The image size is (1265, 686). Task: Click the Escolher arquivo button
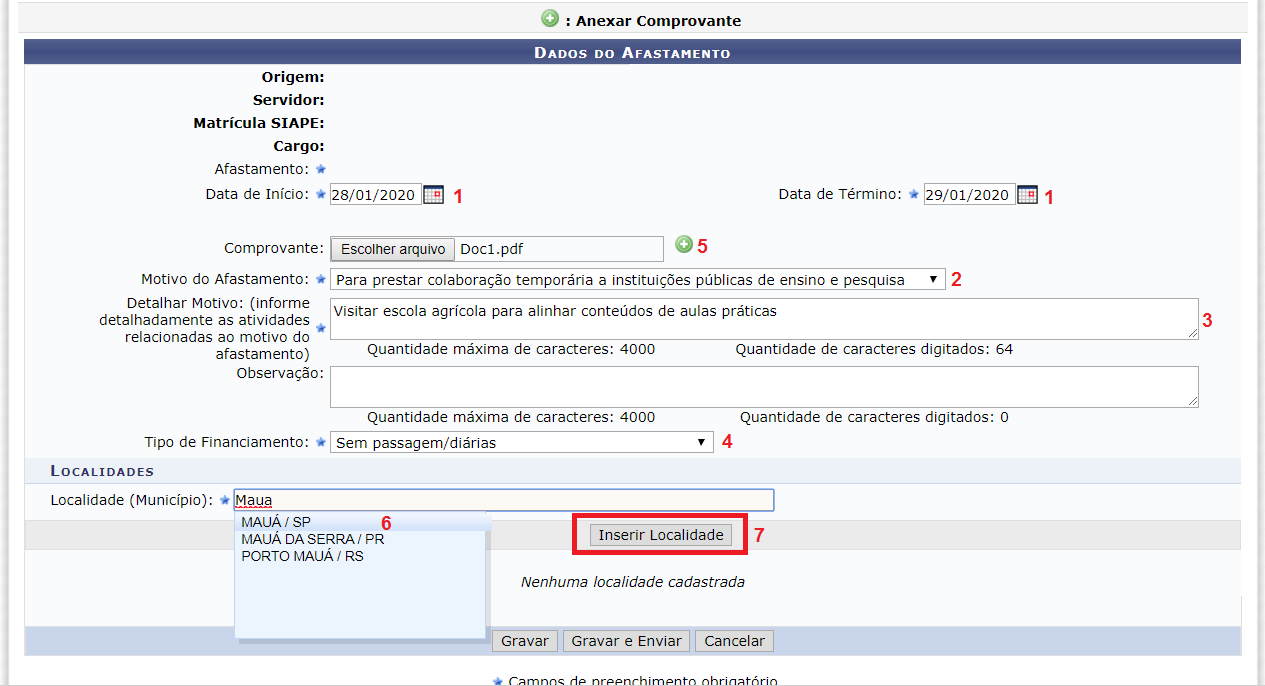(x=393, y=249)
